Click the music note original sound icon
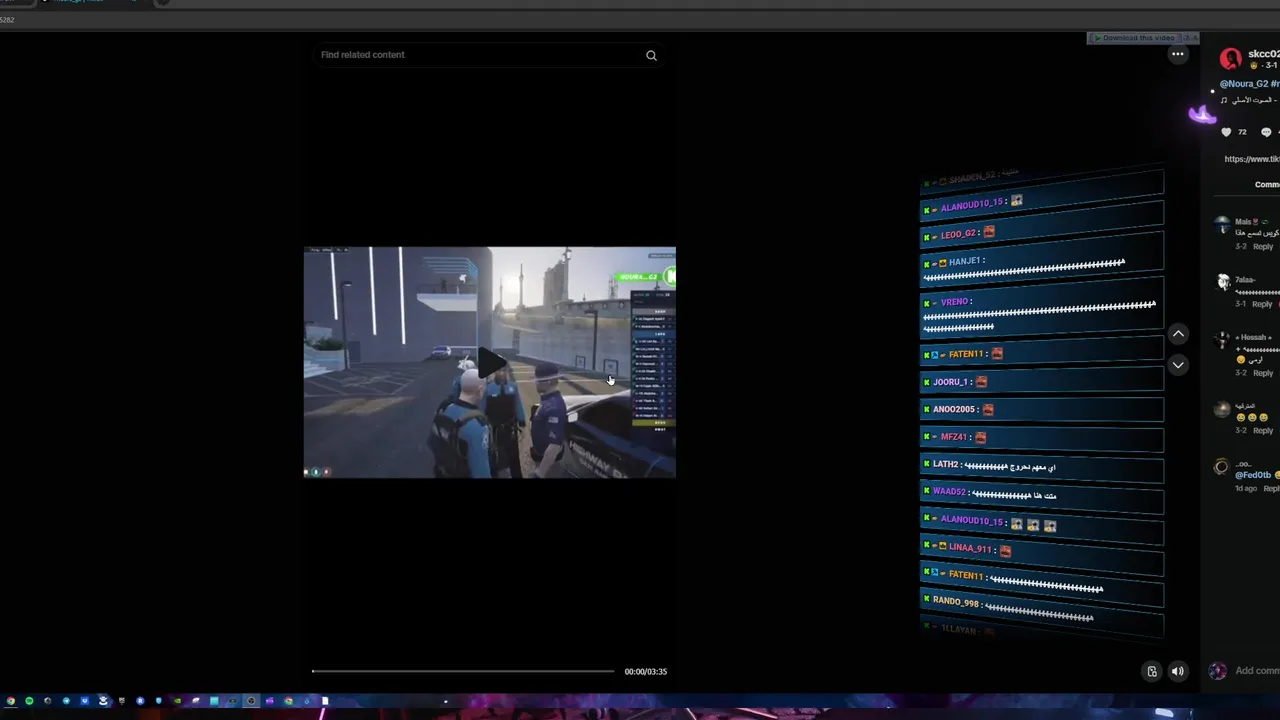 tap(1224, 100)
